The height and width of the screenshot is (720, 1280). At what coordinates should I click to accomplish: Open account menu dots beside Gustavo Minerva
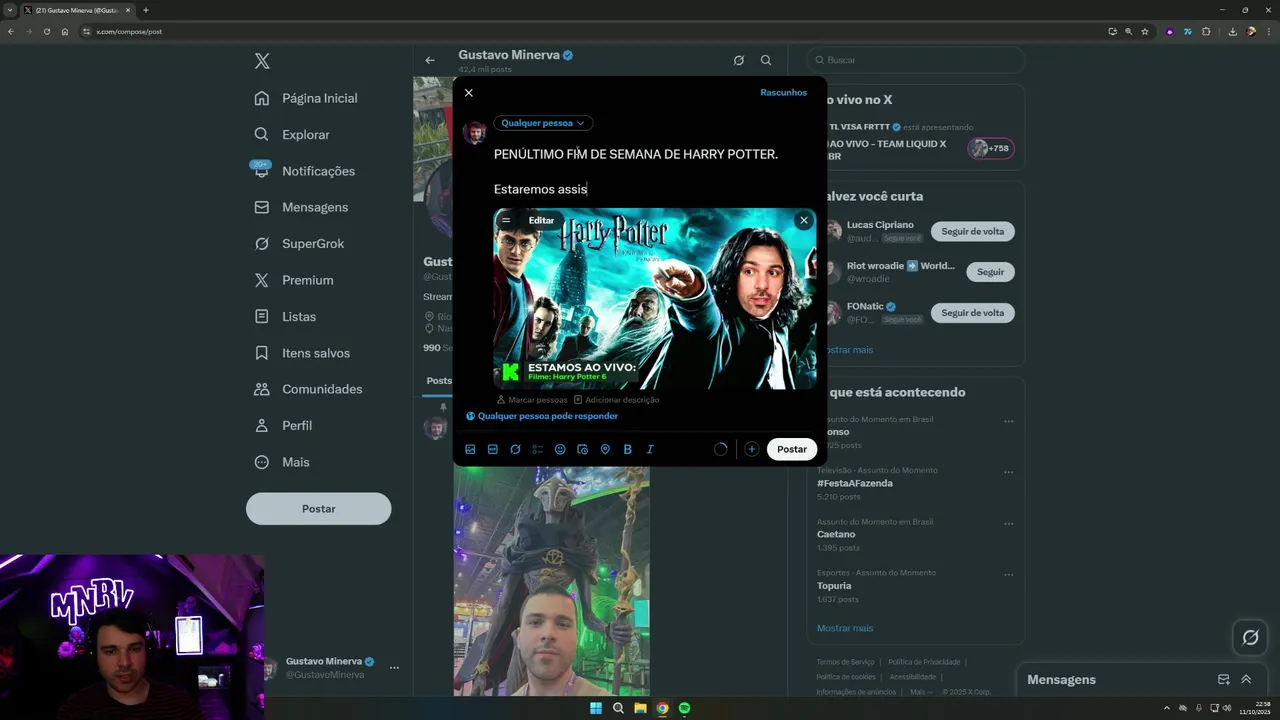[x=394, y=667]
